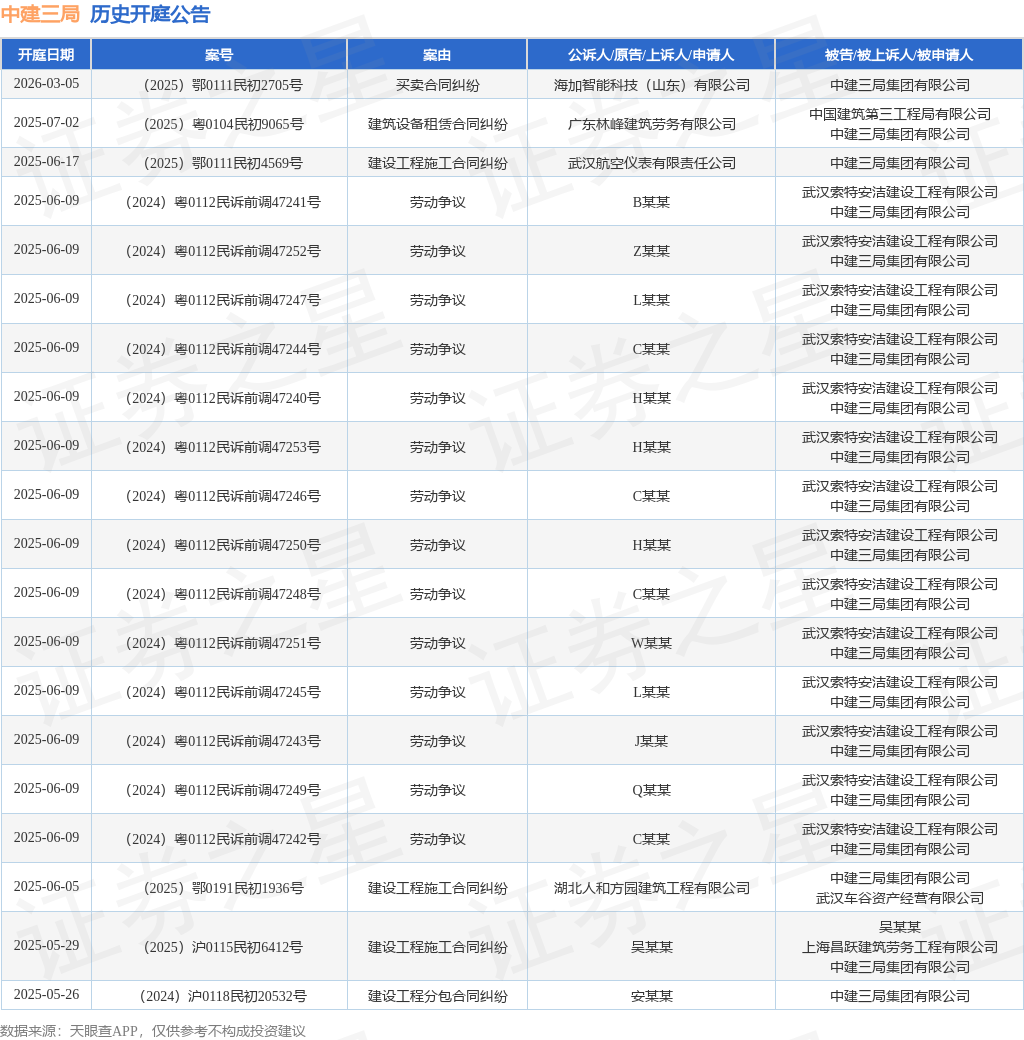Select the 建设工程分包合同纠纷 cell
Viewport: 1024px width, 1040px height.
438,996
